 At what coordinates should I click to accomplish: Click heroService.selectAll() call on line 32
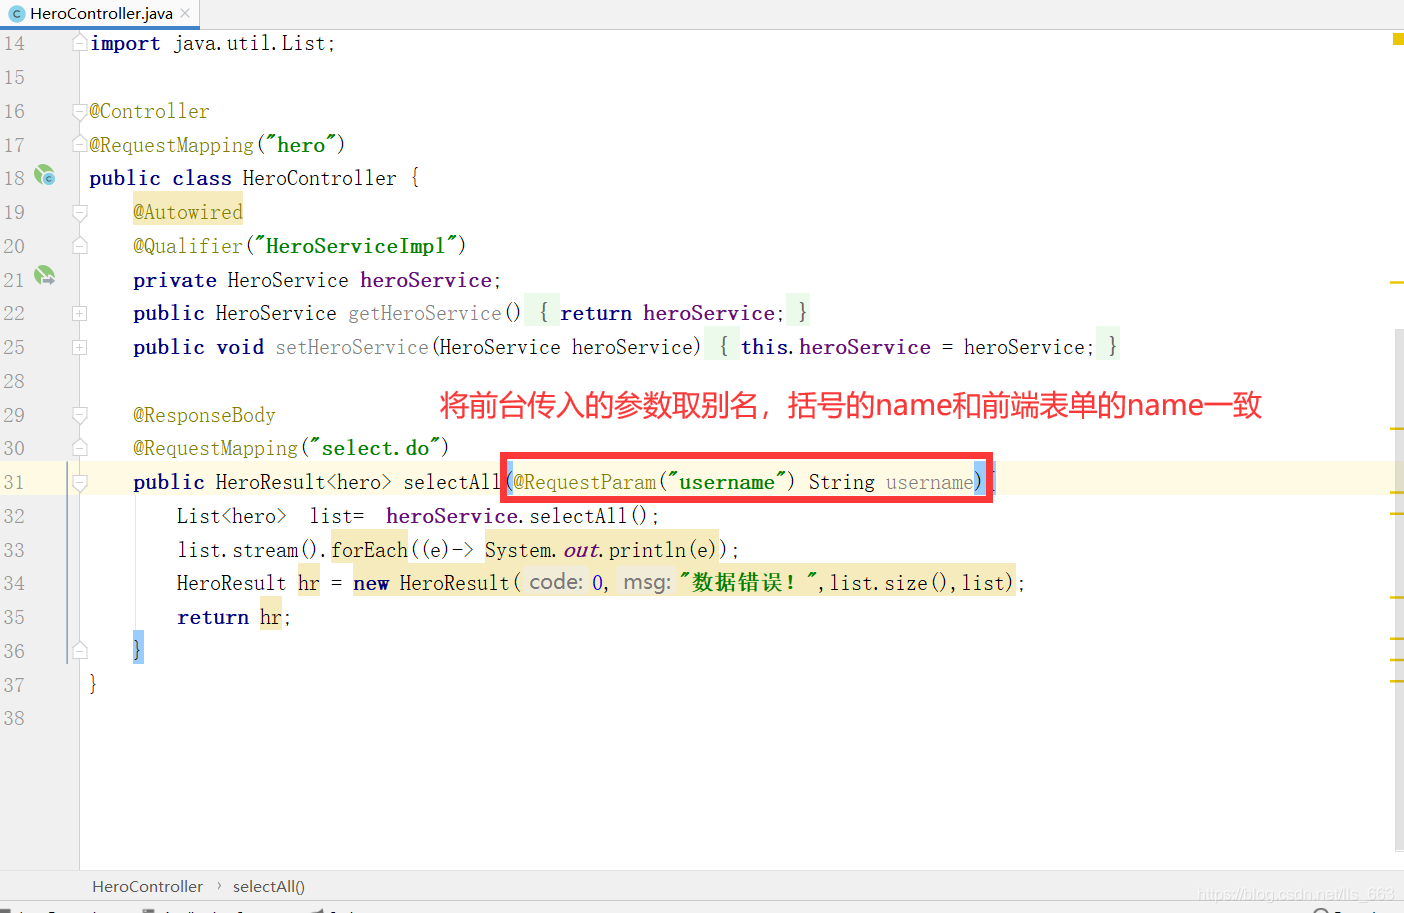point(518,516)
